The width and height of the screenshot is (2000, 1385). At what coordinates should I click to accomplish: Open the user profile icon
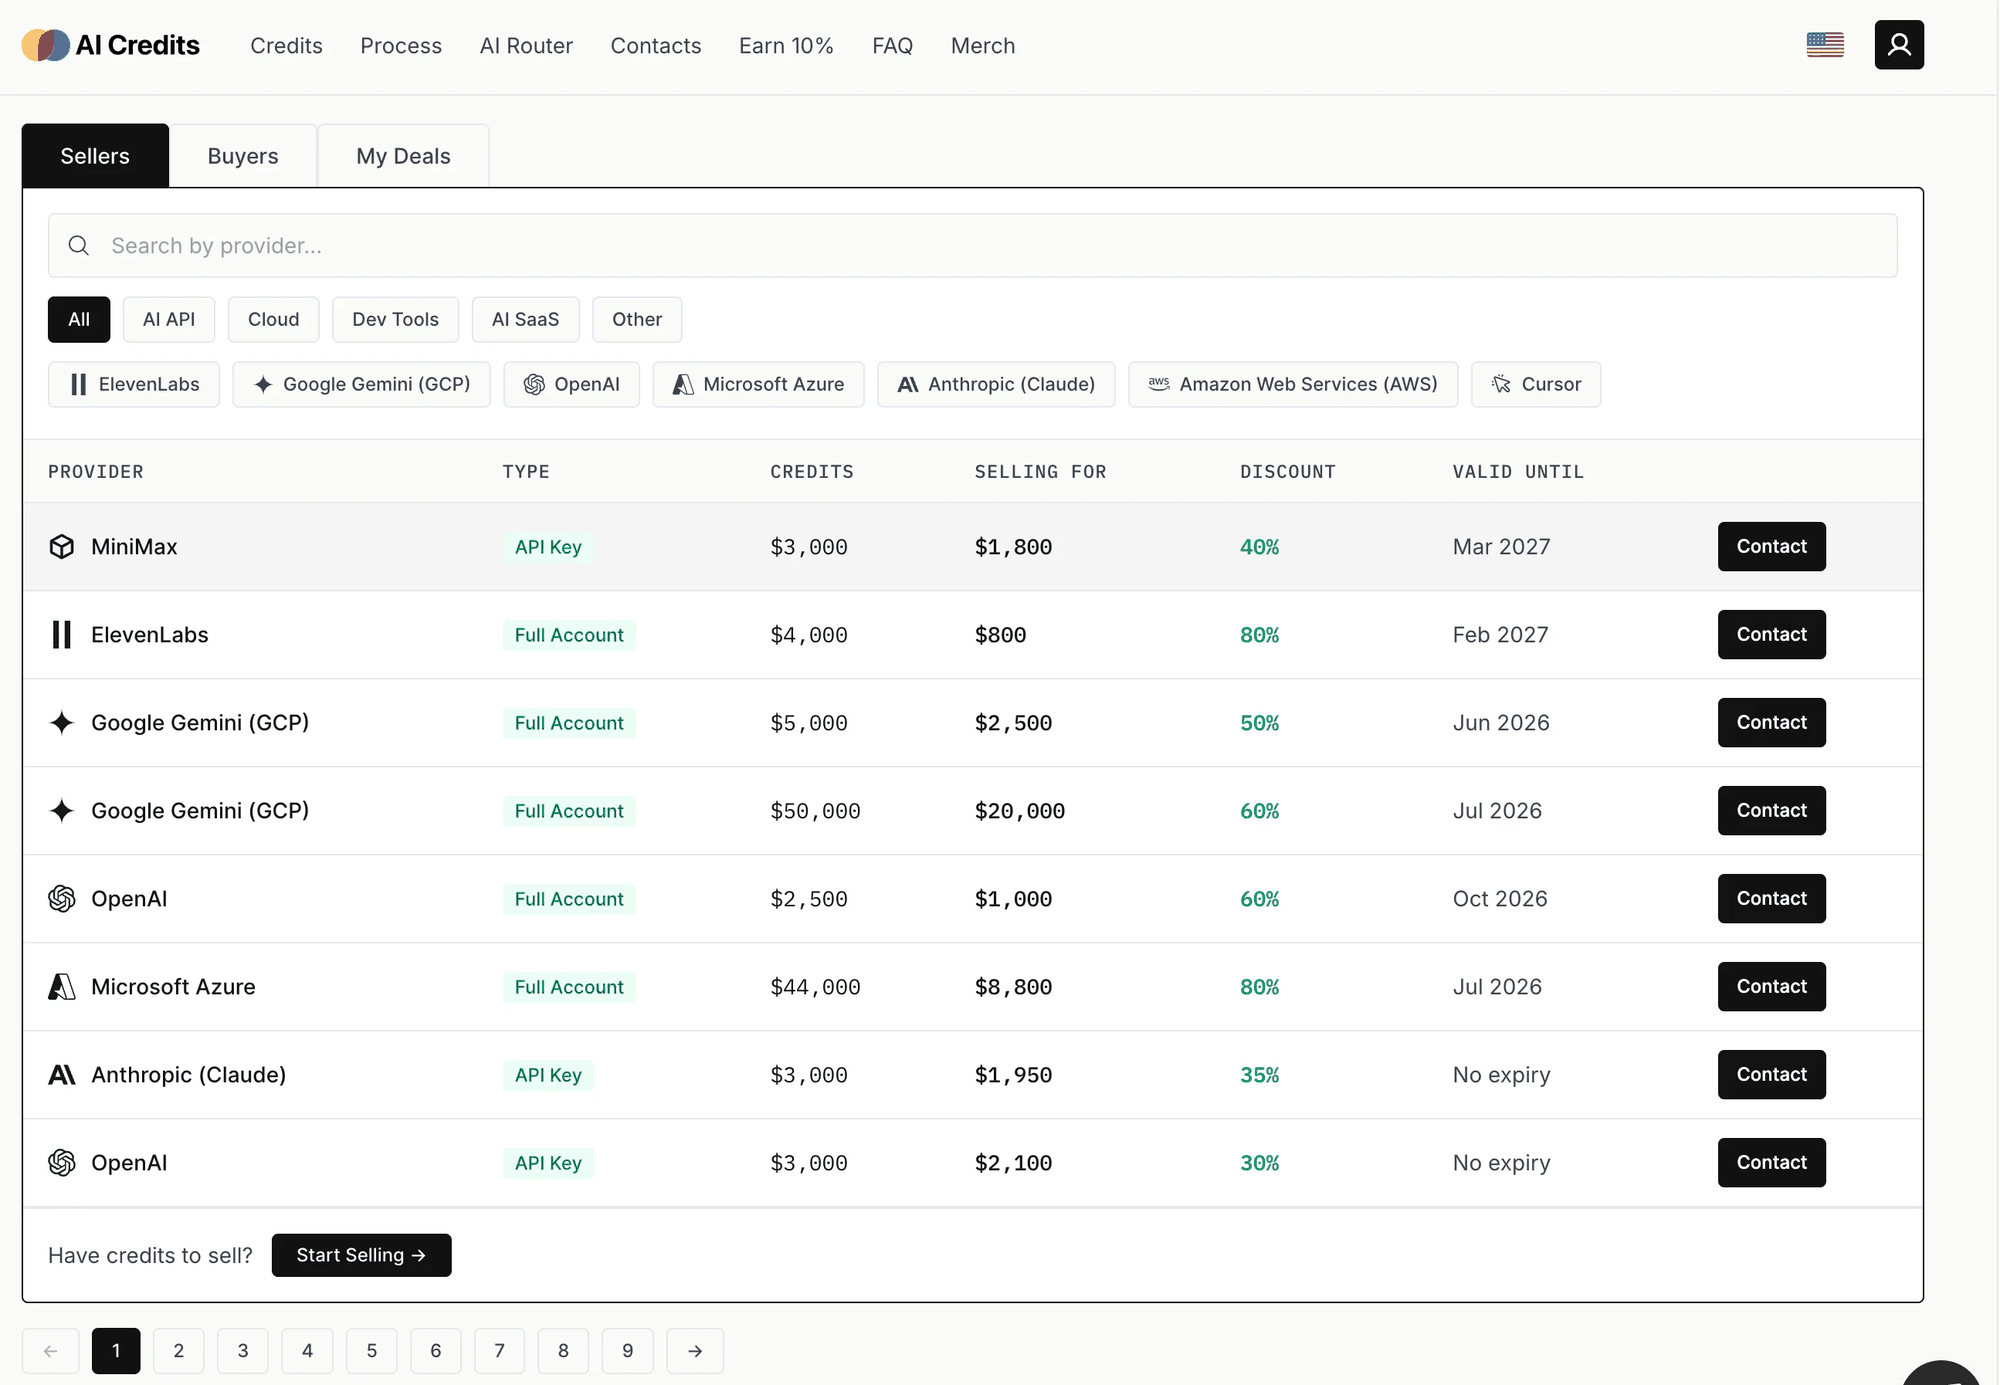point(1899,45)
